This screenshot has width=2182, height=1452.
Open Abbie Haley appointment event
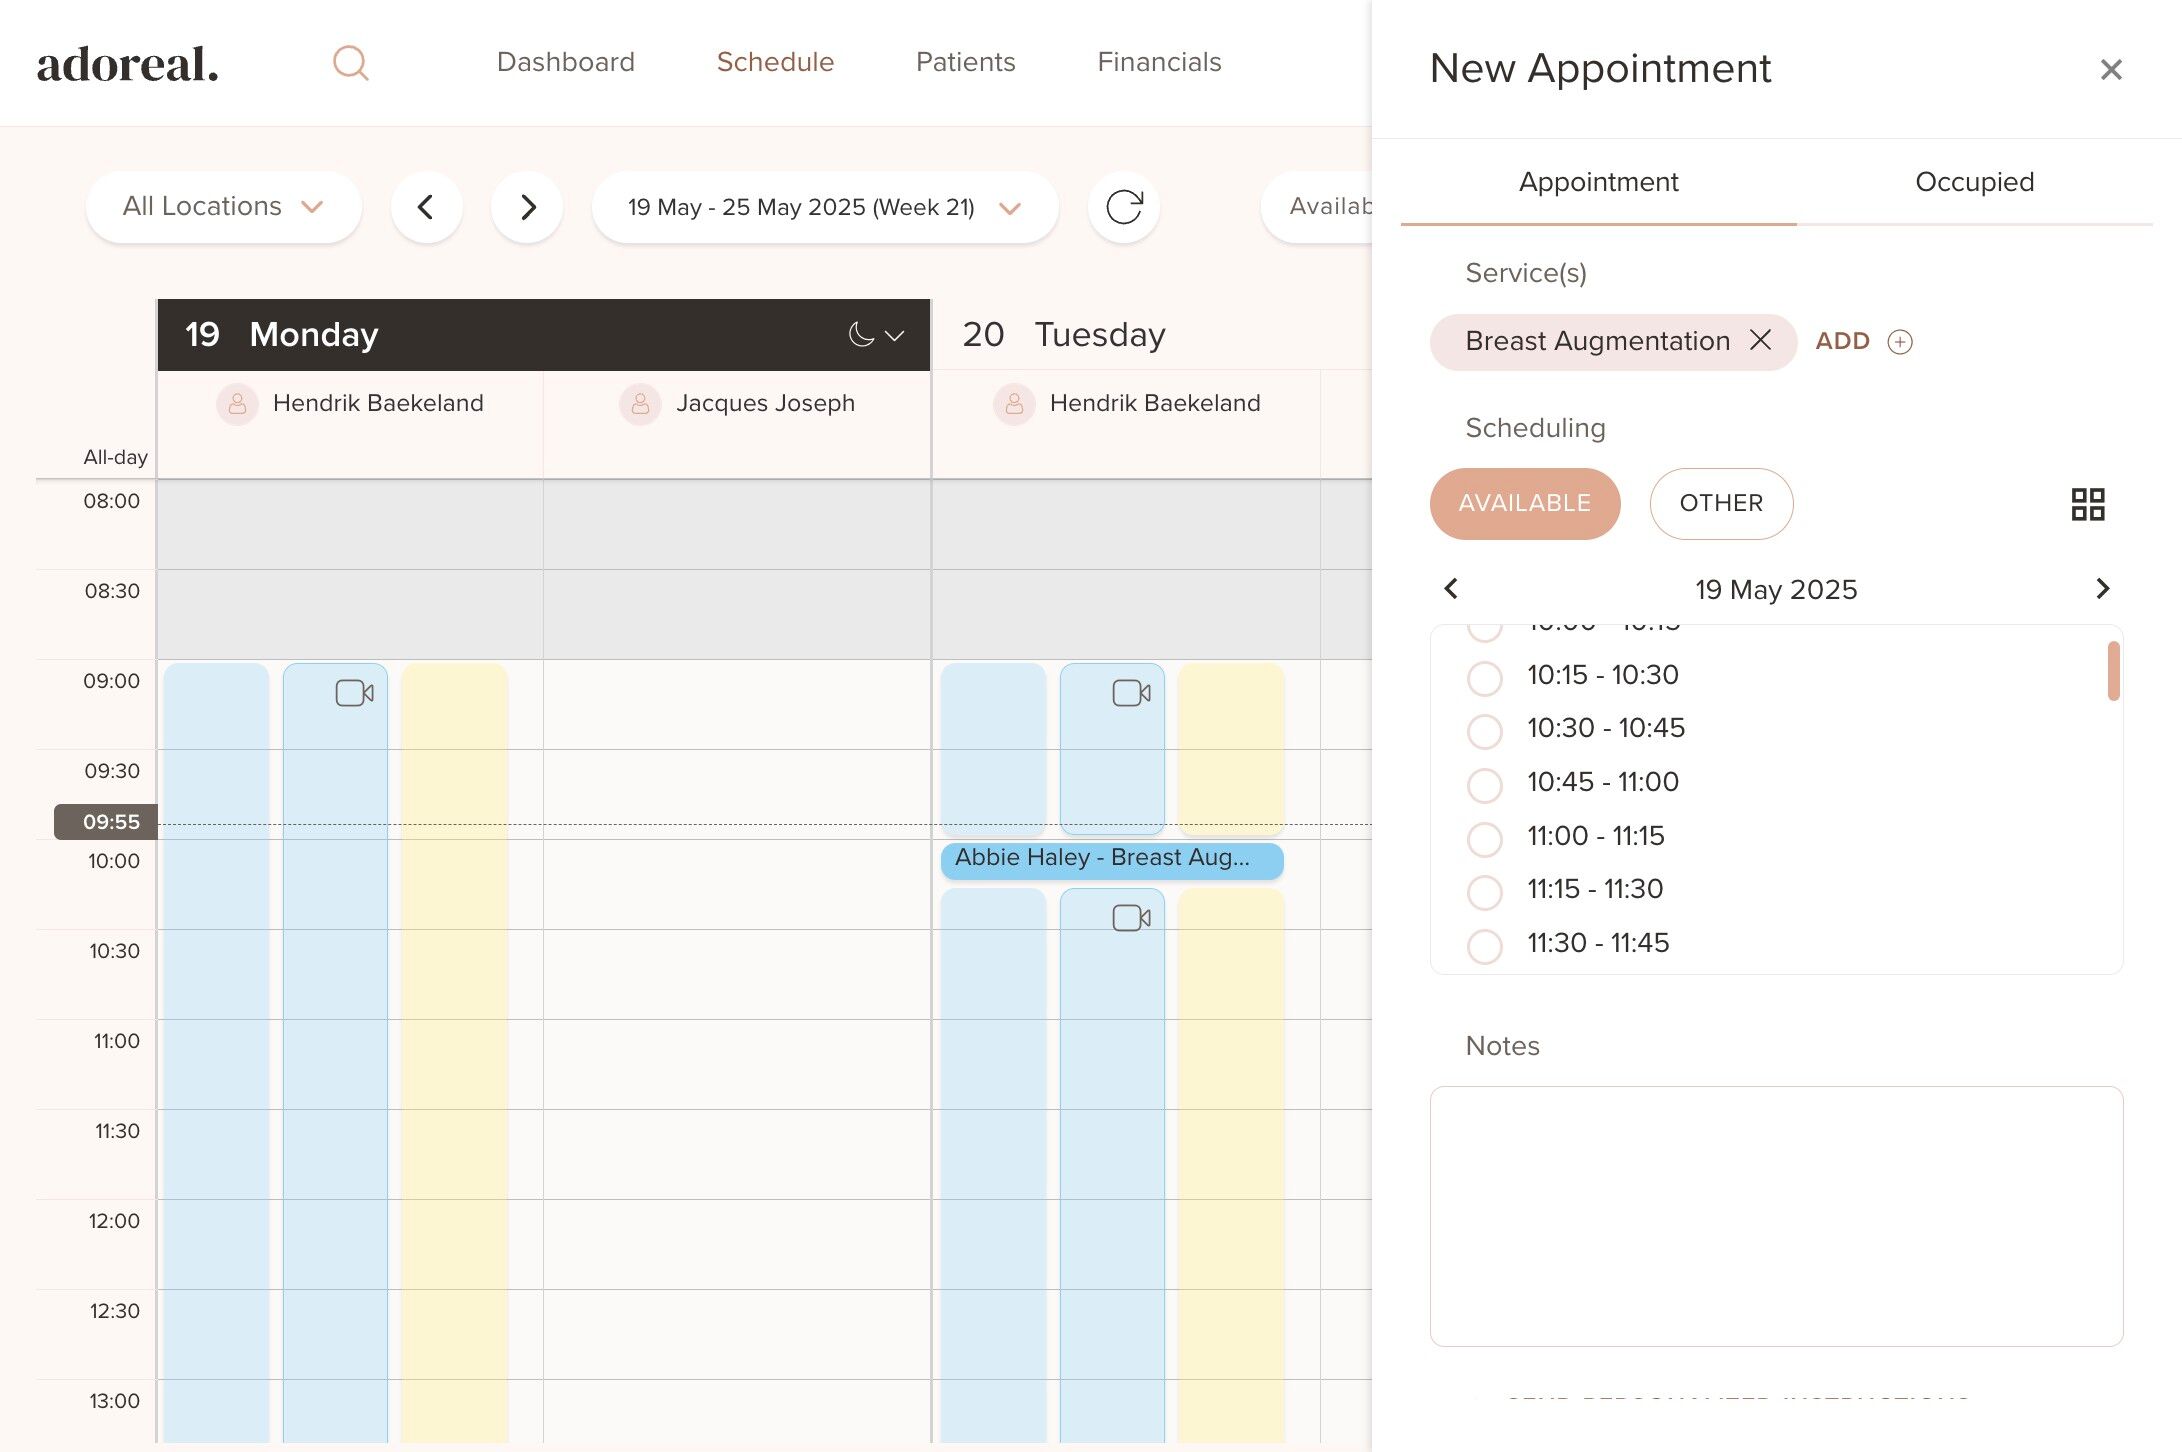(x=1110, y=859)
